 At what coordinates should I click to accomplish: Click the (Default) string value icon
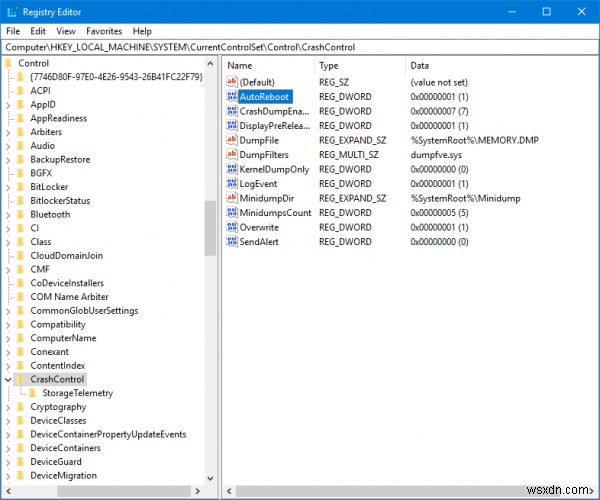click(x=232, y=82)
